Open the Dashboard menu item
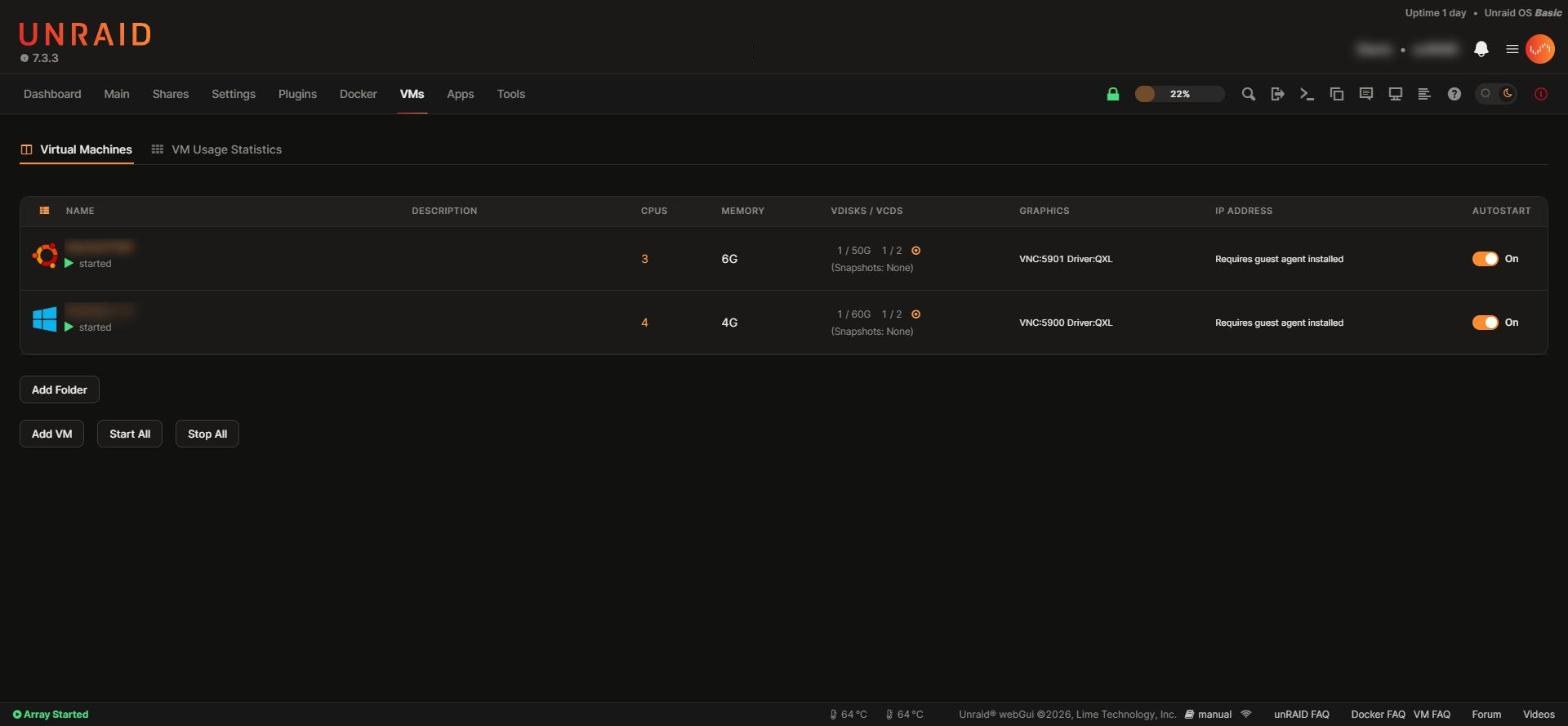Image resolution: width=1568 pixels, height=726 pixels. (52, 94)
